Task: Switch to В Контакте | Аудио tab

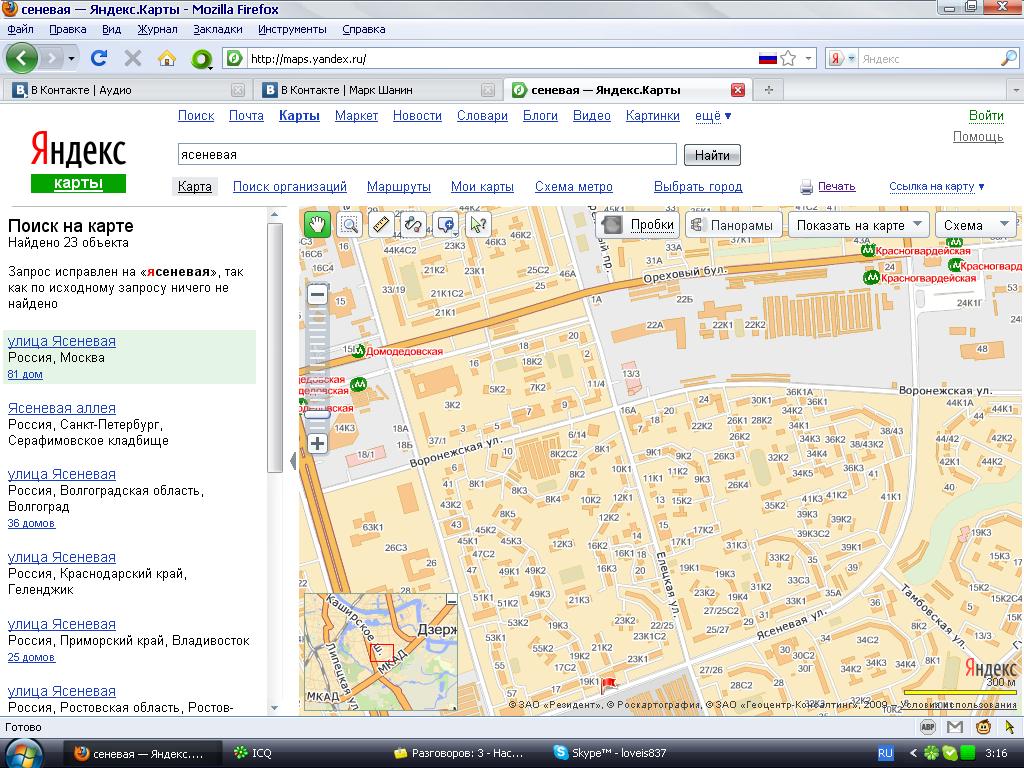Action: [127, 90]
